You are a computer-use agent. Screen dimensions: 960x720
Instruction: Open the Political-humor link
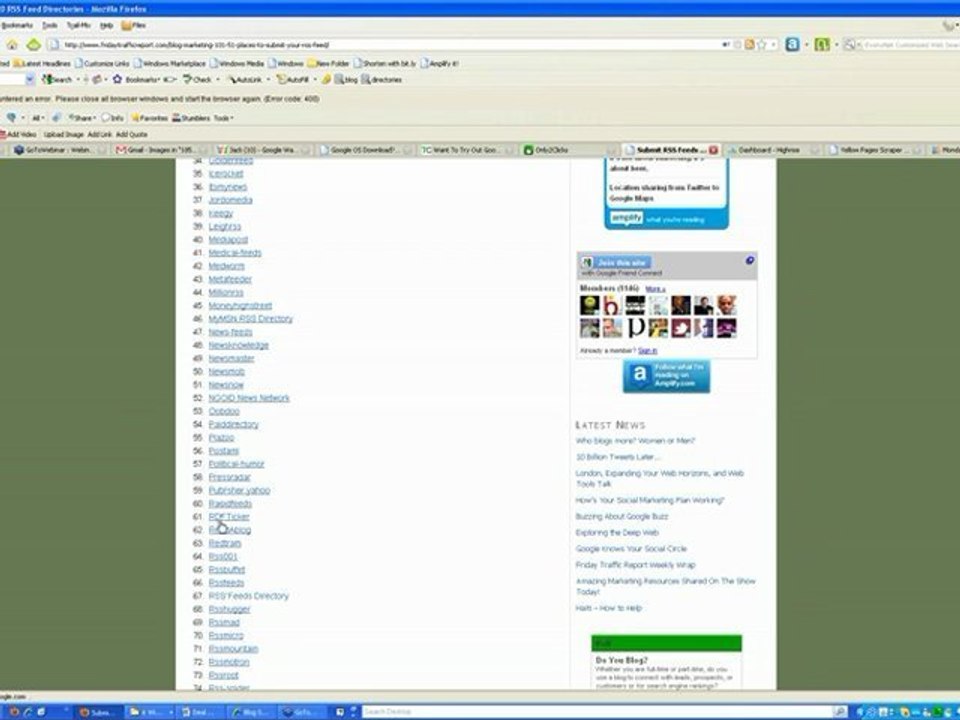point(236,464)
